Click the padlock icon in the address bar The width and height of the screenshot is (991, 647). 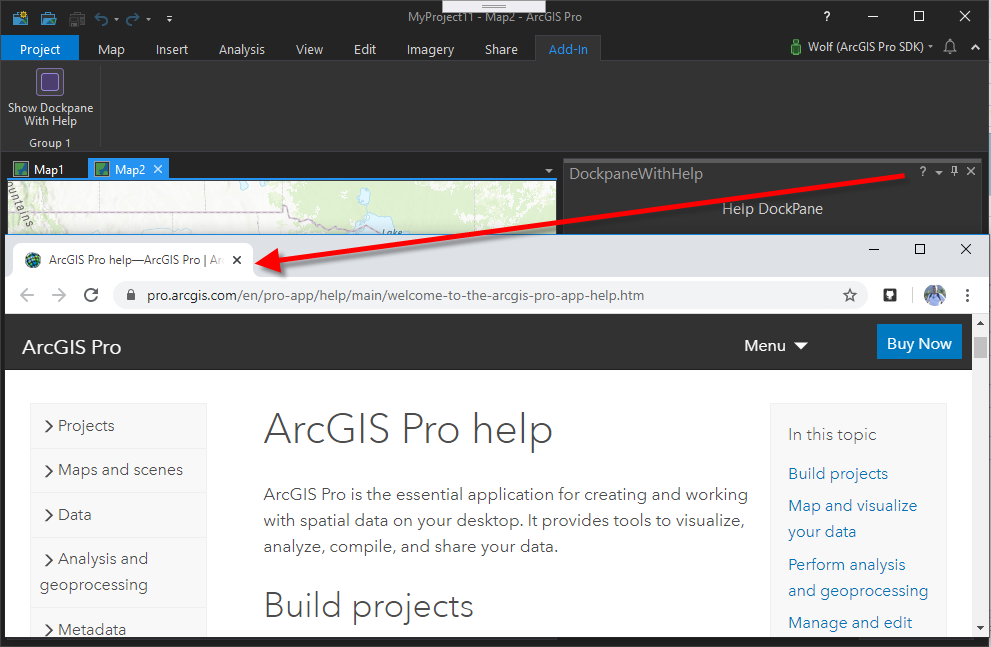click(130, 295)
